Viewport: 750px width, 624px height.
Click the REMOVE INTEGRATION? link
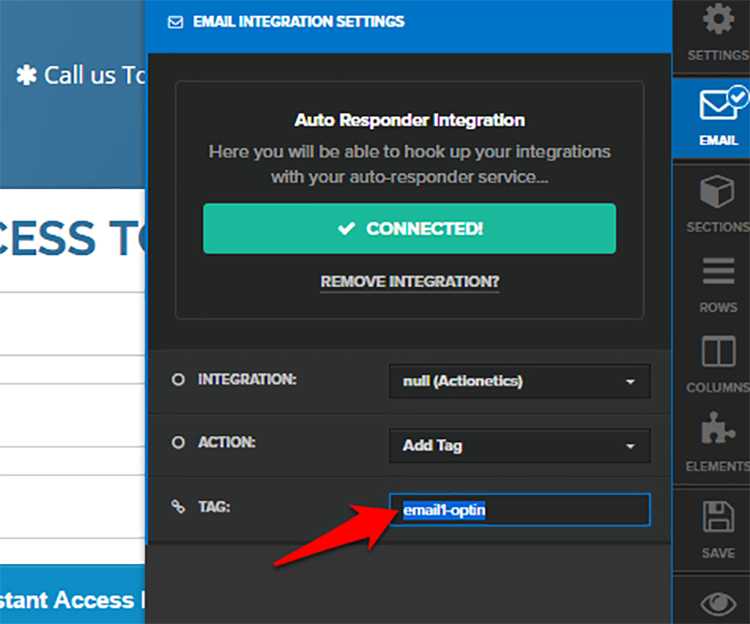coord(409,282)
